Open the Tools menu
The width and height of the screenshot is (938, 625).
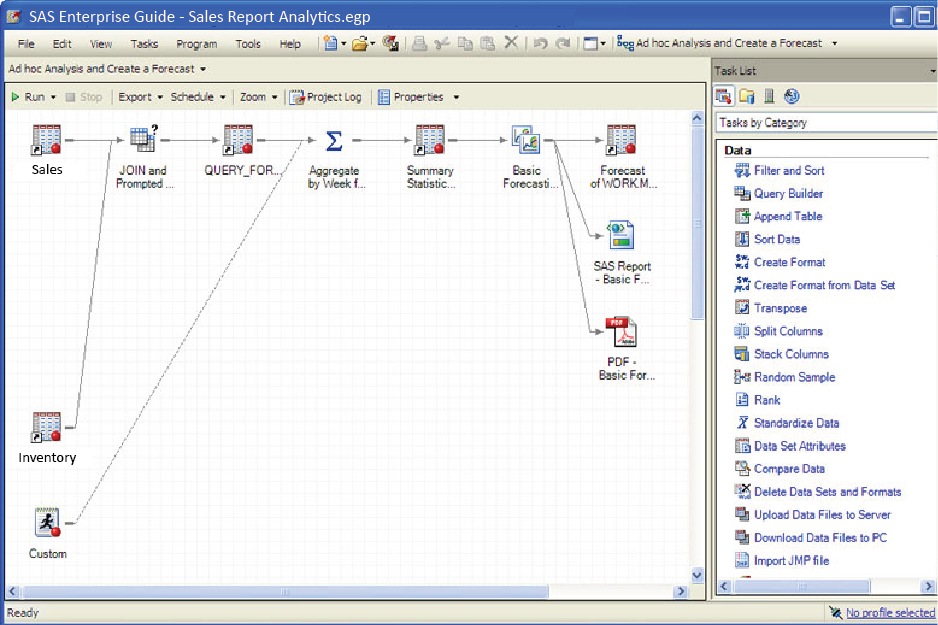(248, 44)
